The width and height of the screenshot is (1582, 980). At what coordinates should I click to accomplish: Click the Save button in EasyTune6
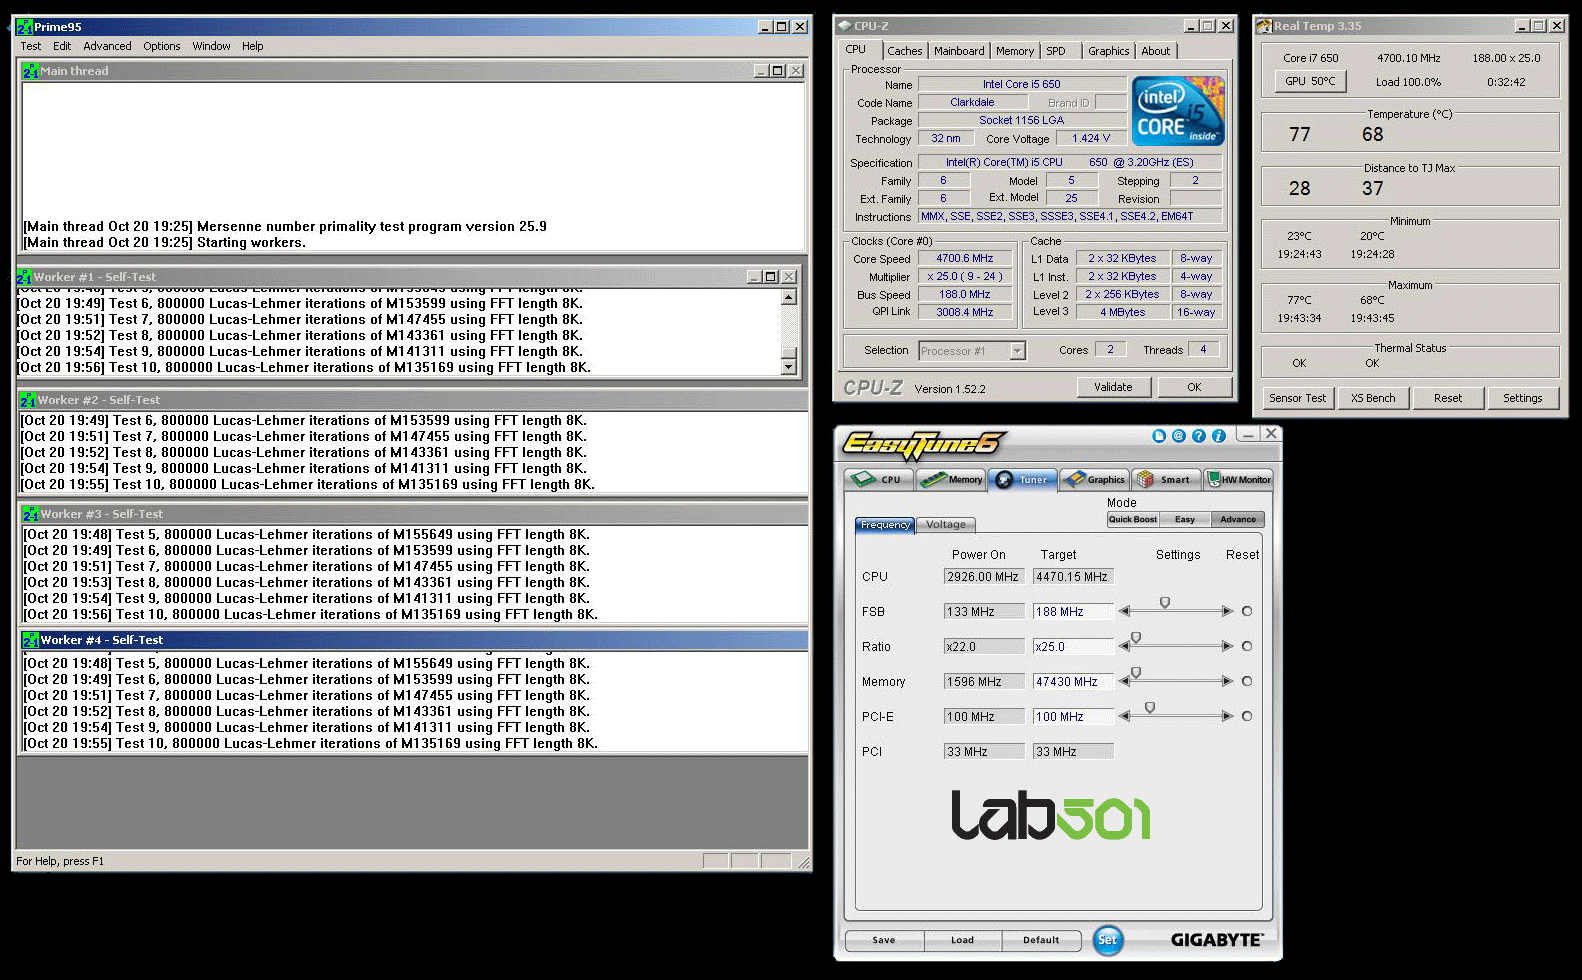(x=884, y=940)
